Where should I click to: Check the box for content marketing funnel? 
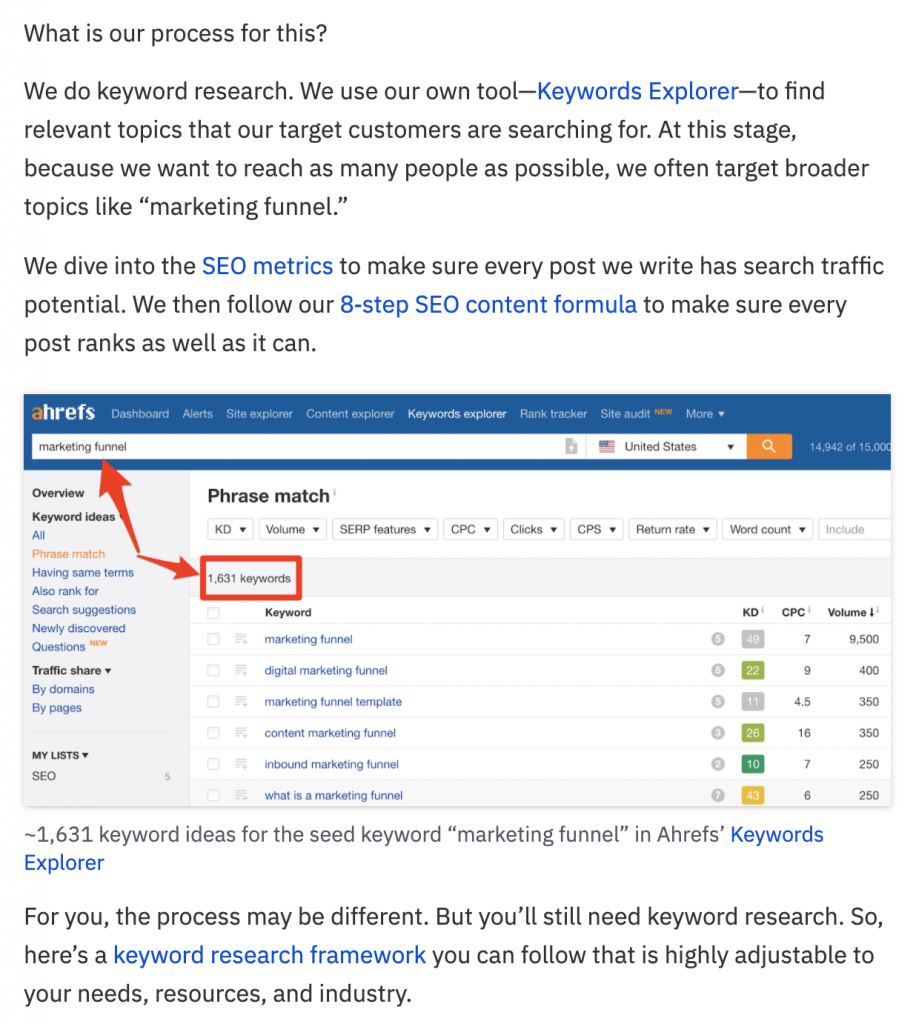(x=213, y=733)
